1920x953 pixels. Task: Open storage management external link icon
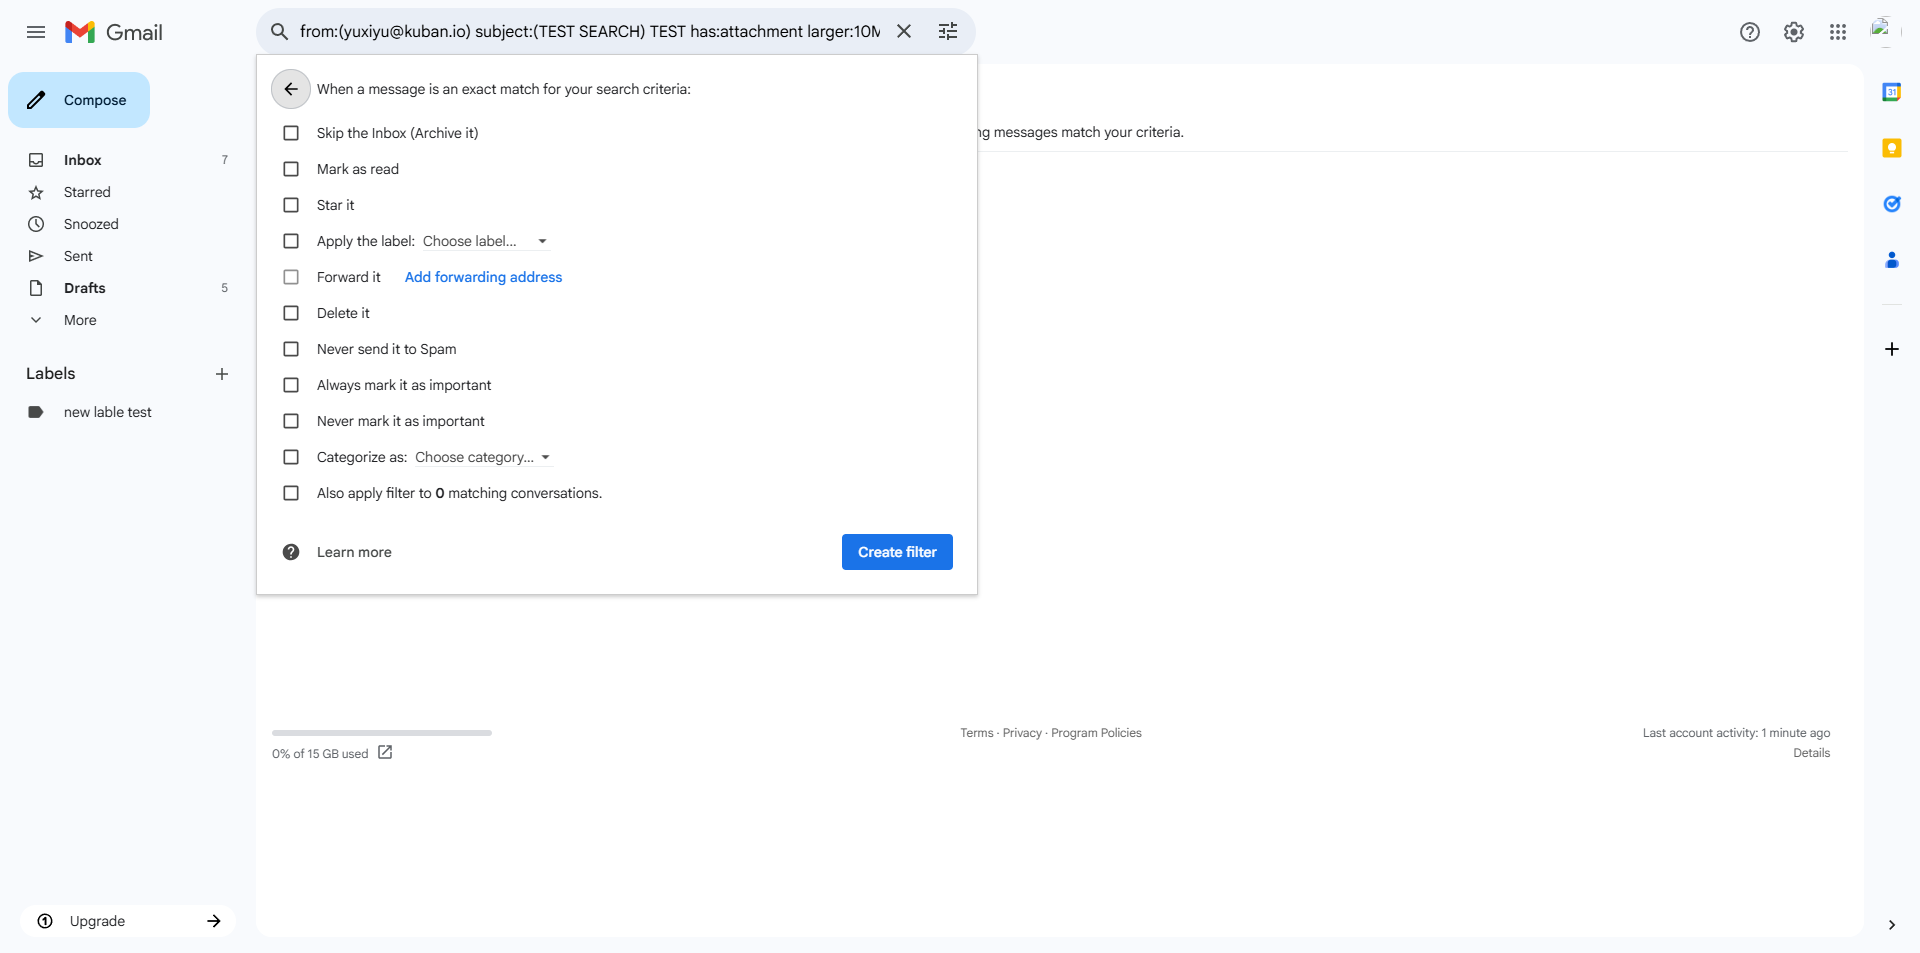[385, 752]
